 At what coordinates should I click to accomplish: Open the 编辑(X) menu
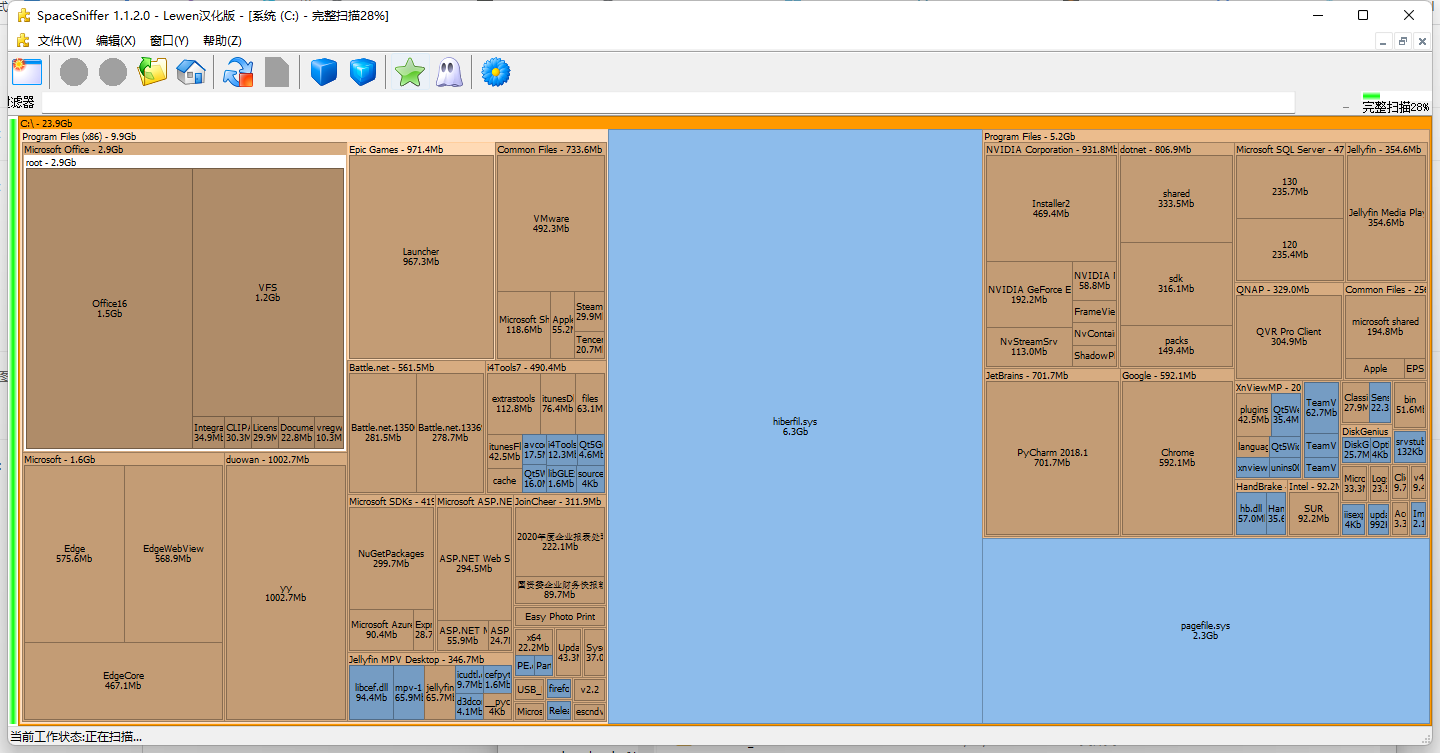point(116,41)
